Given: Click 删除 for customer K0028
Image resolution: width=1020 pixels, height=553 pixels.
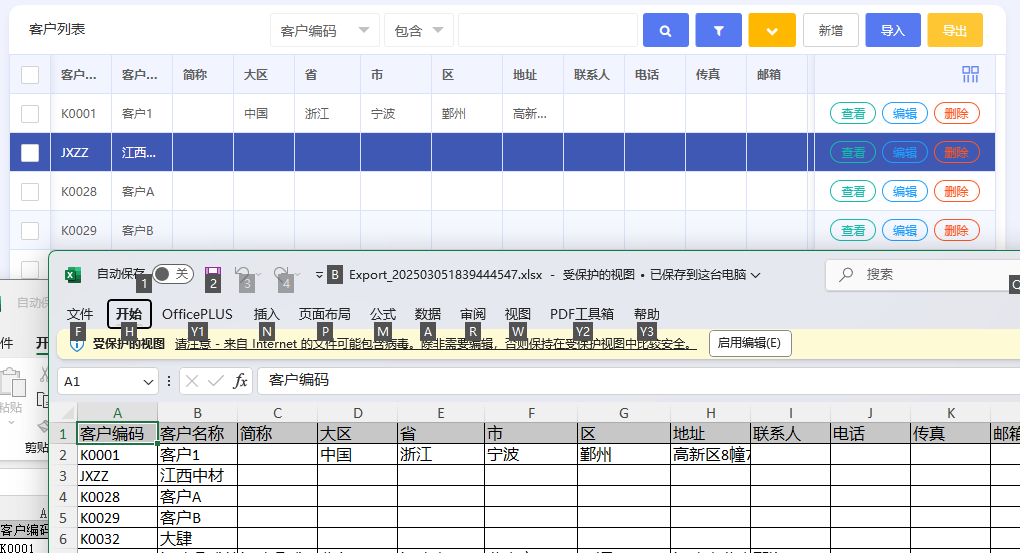Looking at the screenshot, I should point(956,192).
